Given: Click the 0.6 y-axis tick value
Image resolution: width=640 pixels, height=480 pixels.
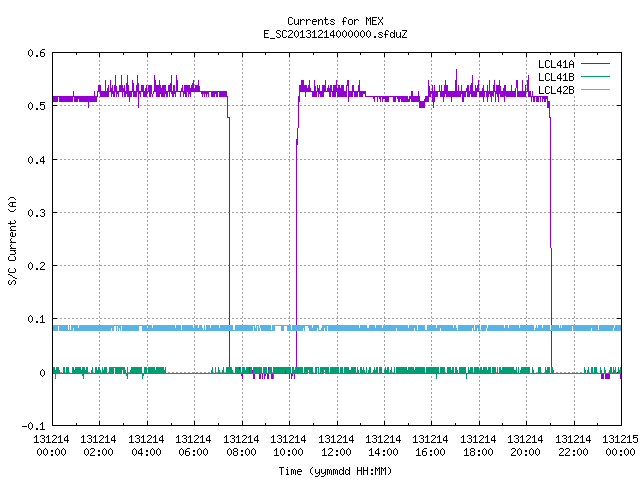Looking at the screenshot, I should point(36,53).
